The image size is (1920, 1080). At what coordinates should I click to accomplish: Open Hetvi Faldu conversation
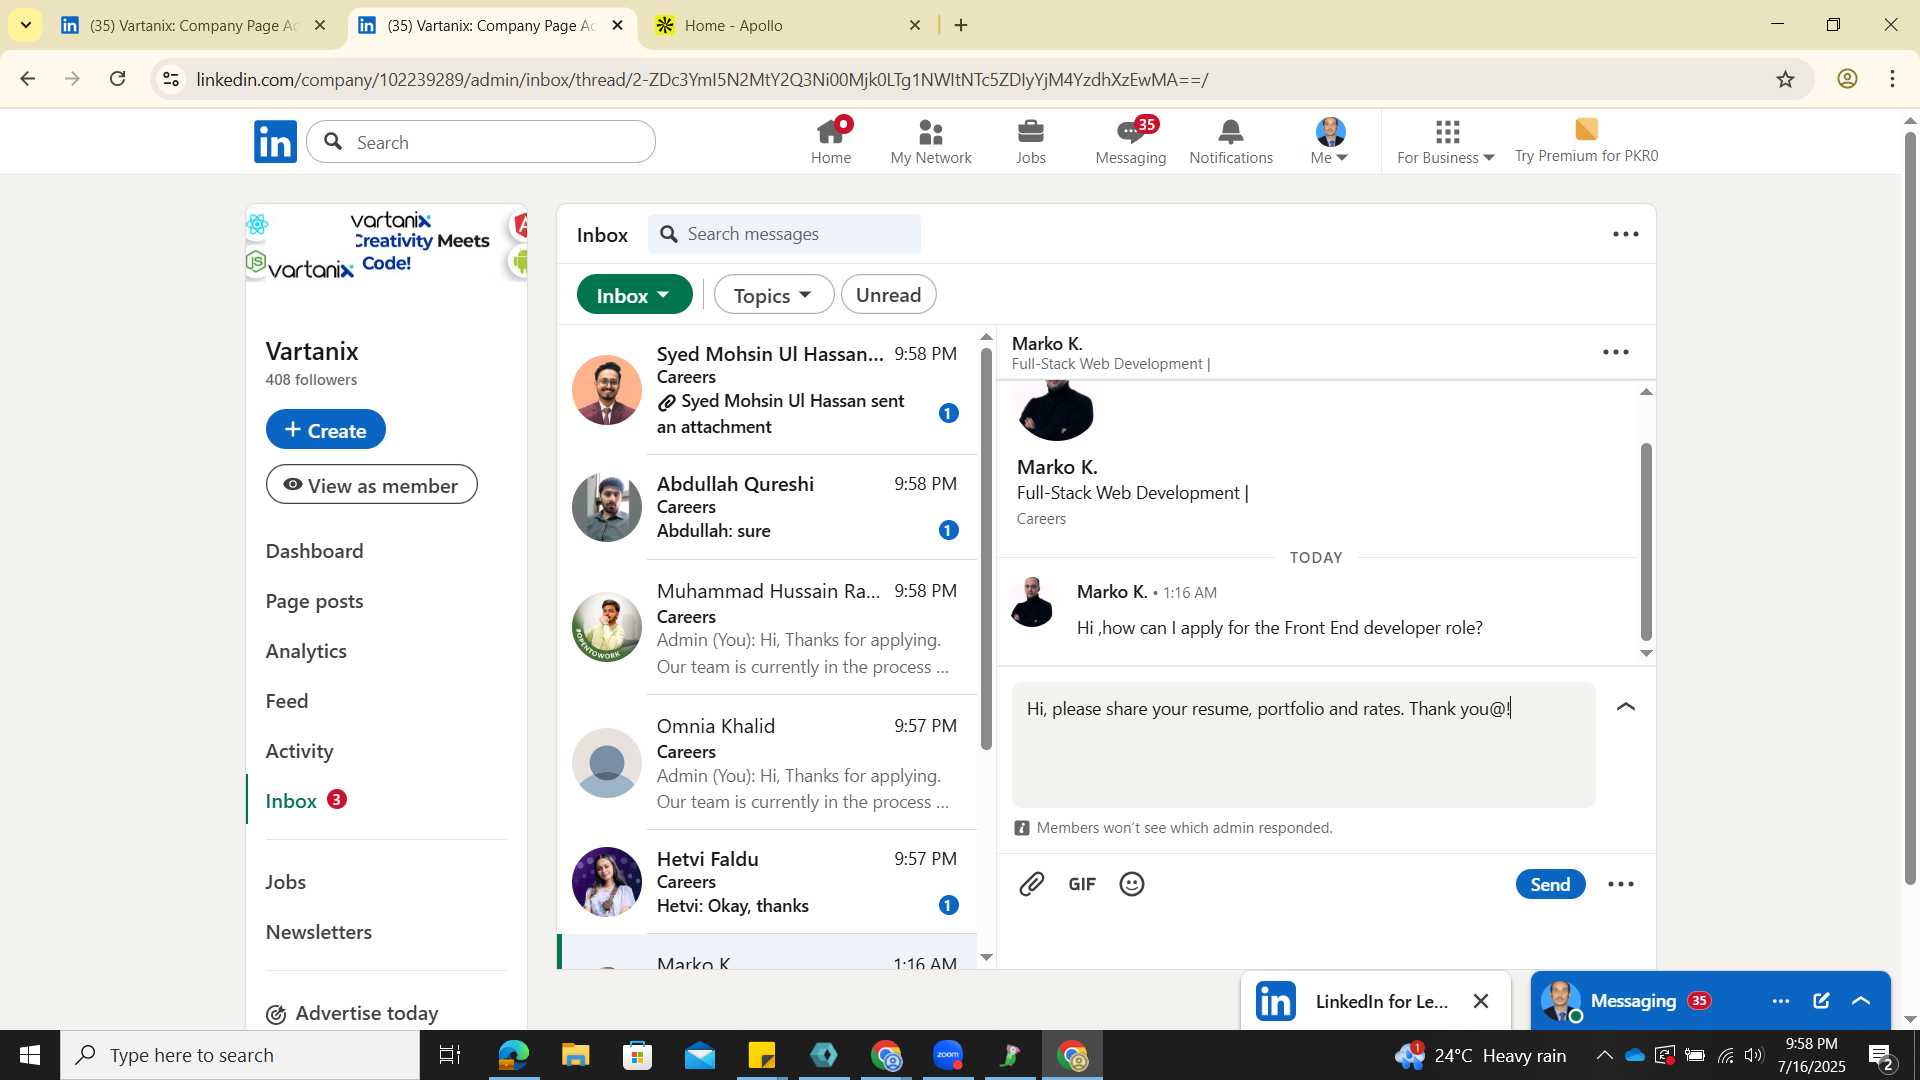767,882
